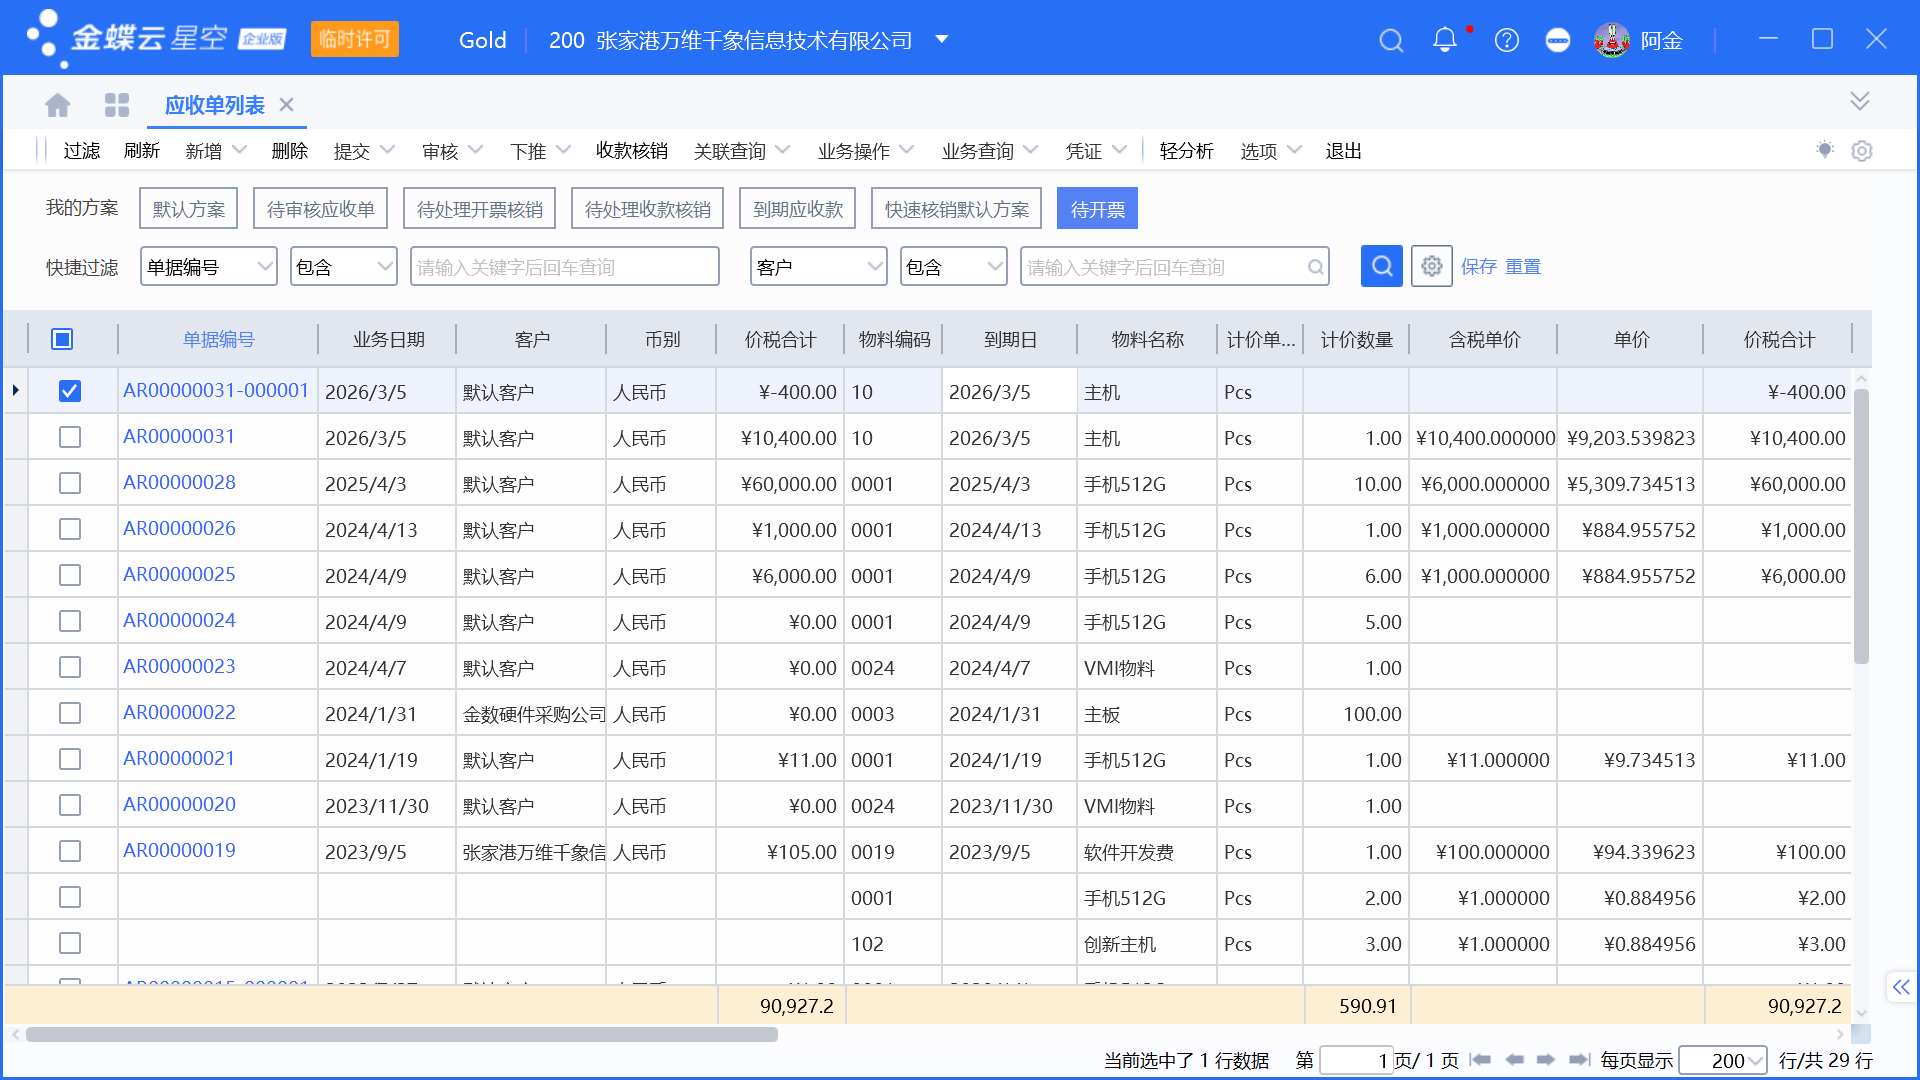Switch to the 应收单列表 tab
Screen dimensions: 1920x1080
click(x=213, y=105)
